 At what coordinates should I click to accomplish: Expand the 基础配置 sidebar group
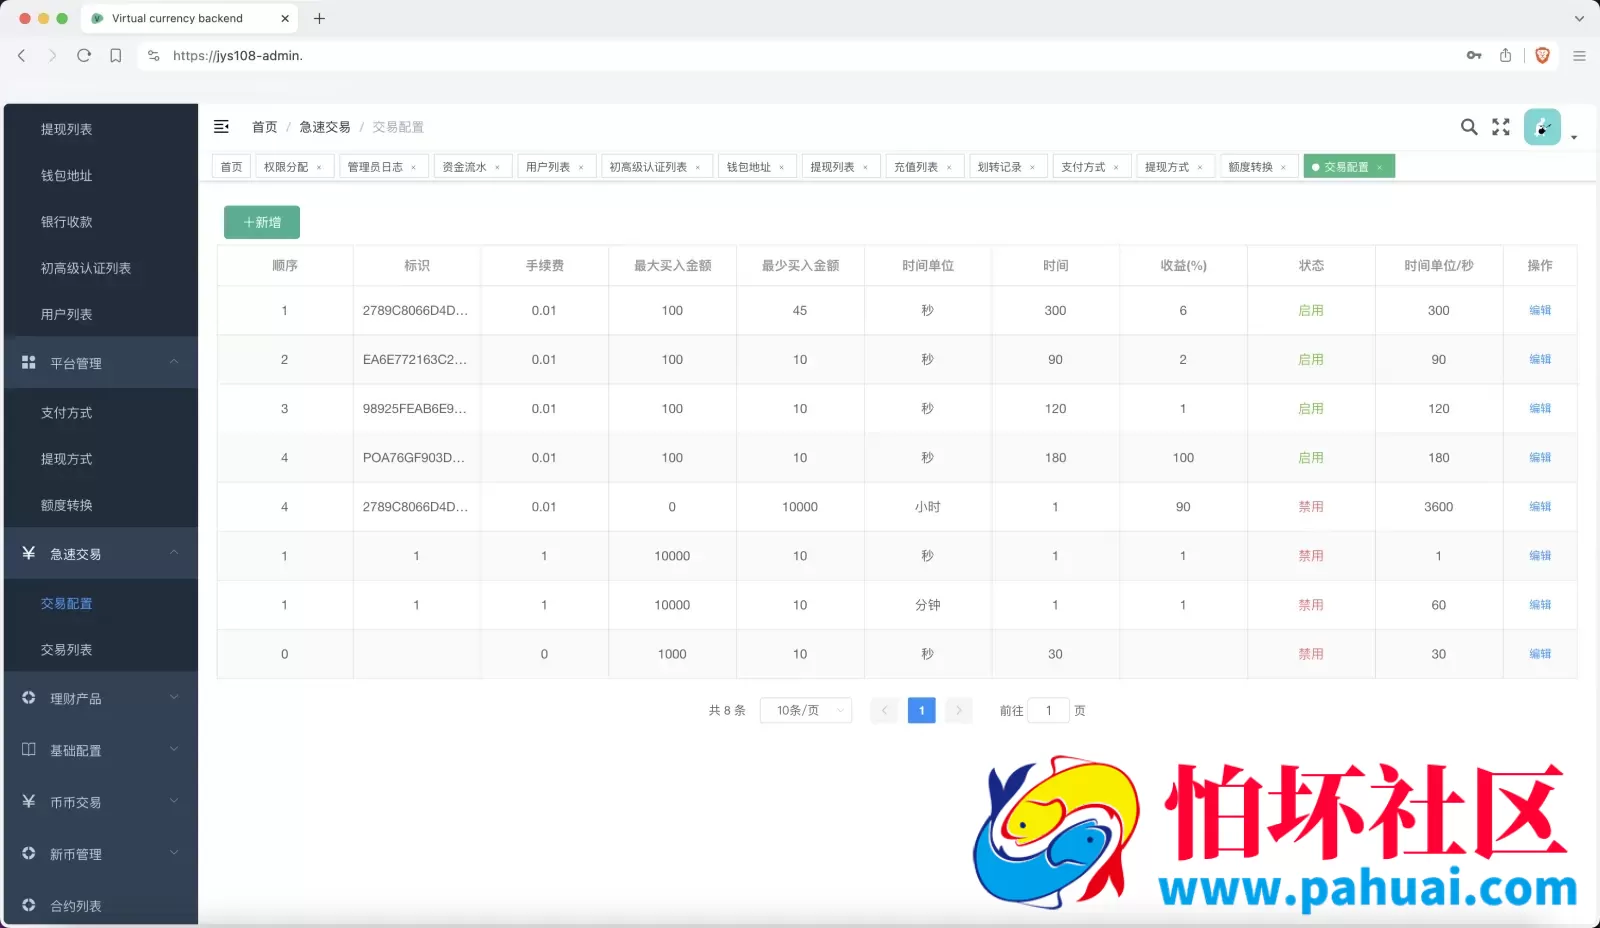click(101, 750)
